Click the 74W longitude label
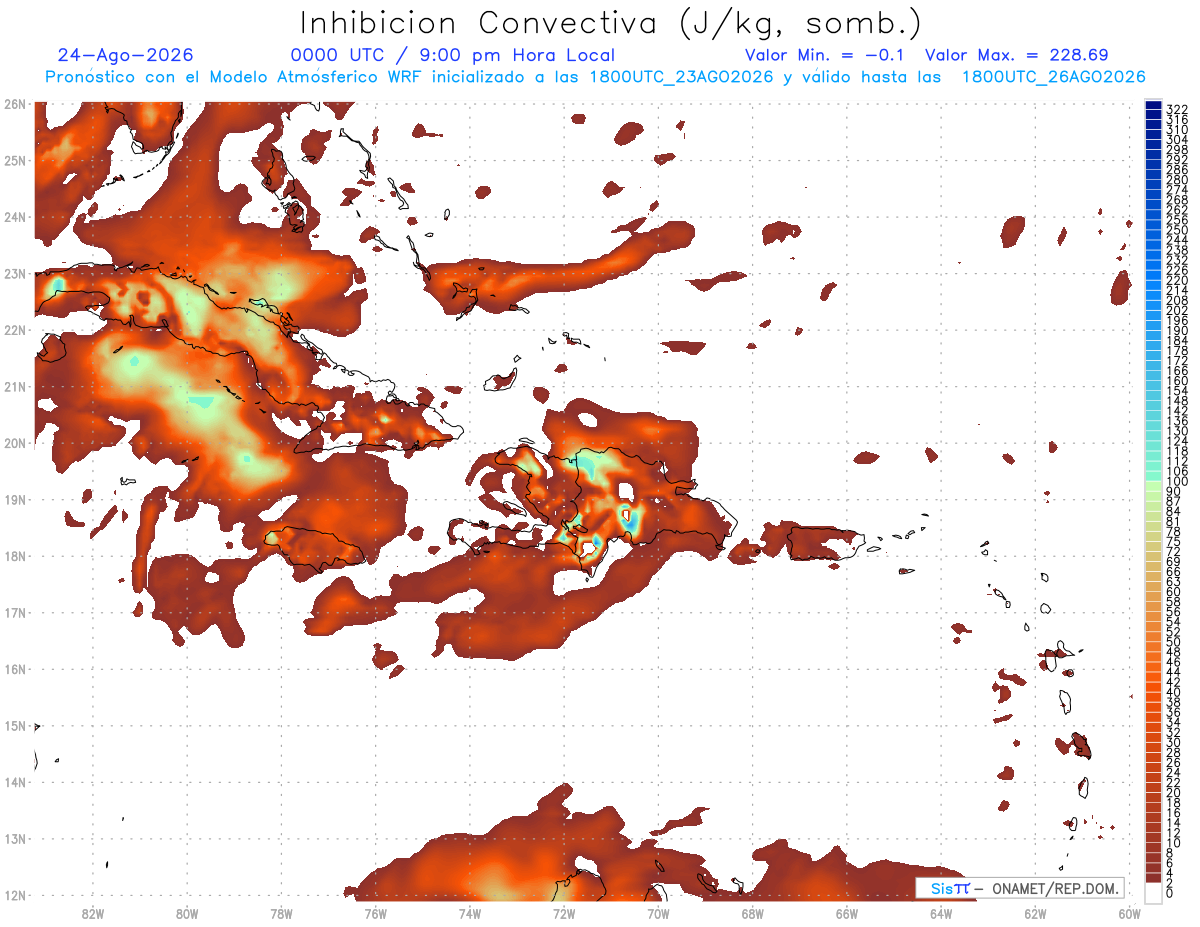The image size is (1200, 927). coord(470,913)
